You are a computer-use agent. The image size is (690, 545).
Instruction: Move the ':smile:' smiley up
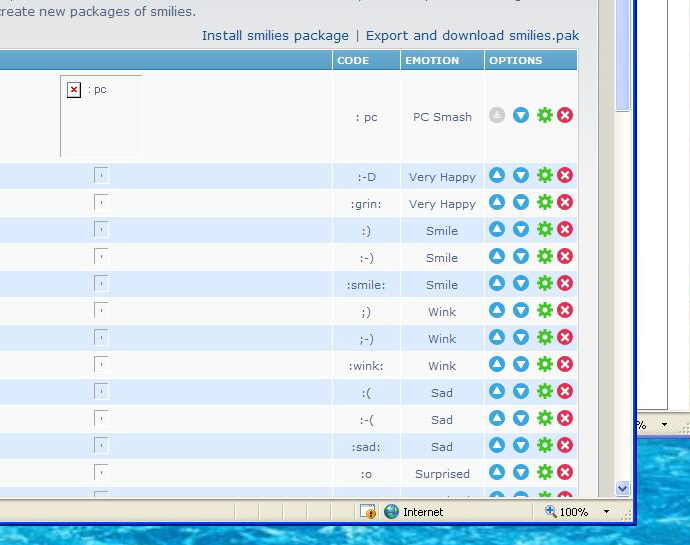(497, 283)
